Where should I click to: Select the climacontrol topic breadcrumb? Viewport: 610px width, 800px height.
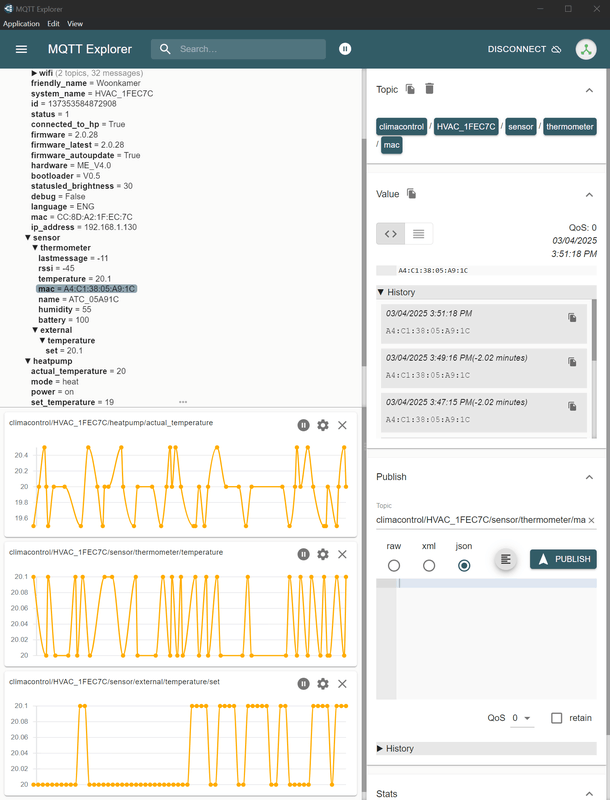coord(401,127)
